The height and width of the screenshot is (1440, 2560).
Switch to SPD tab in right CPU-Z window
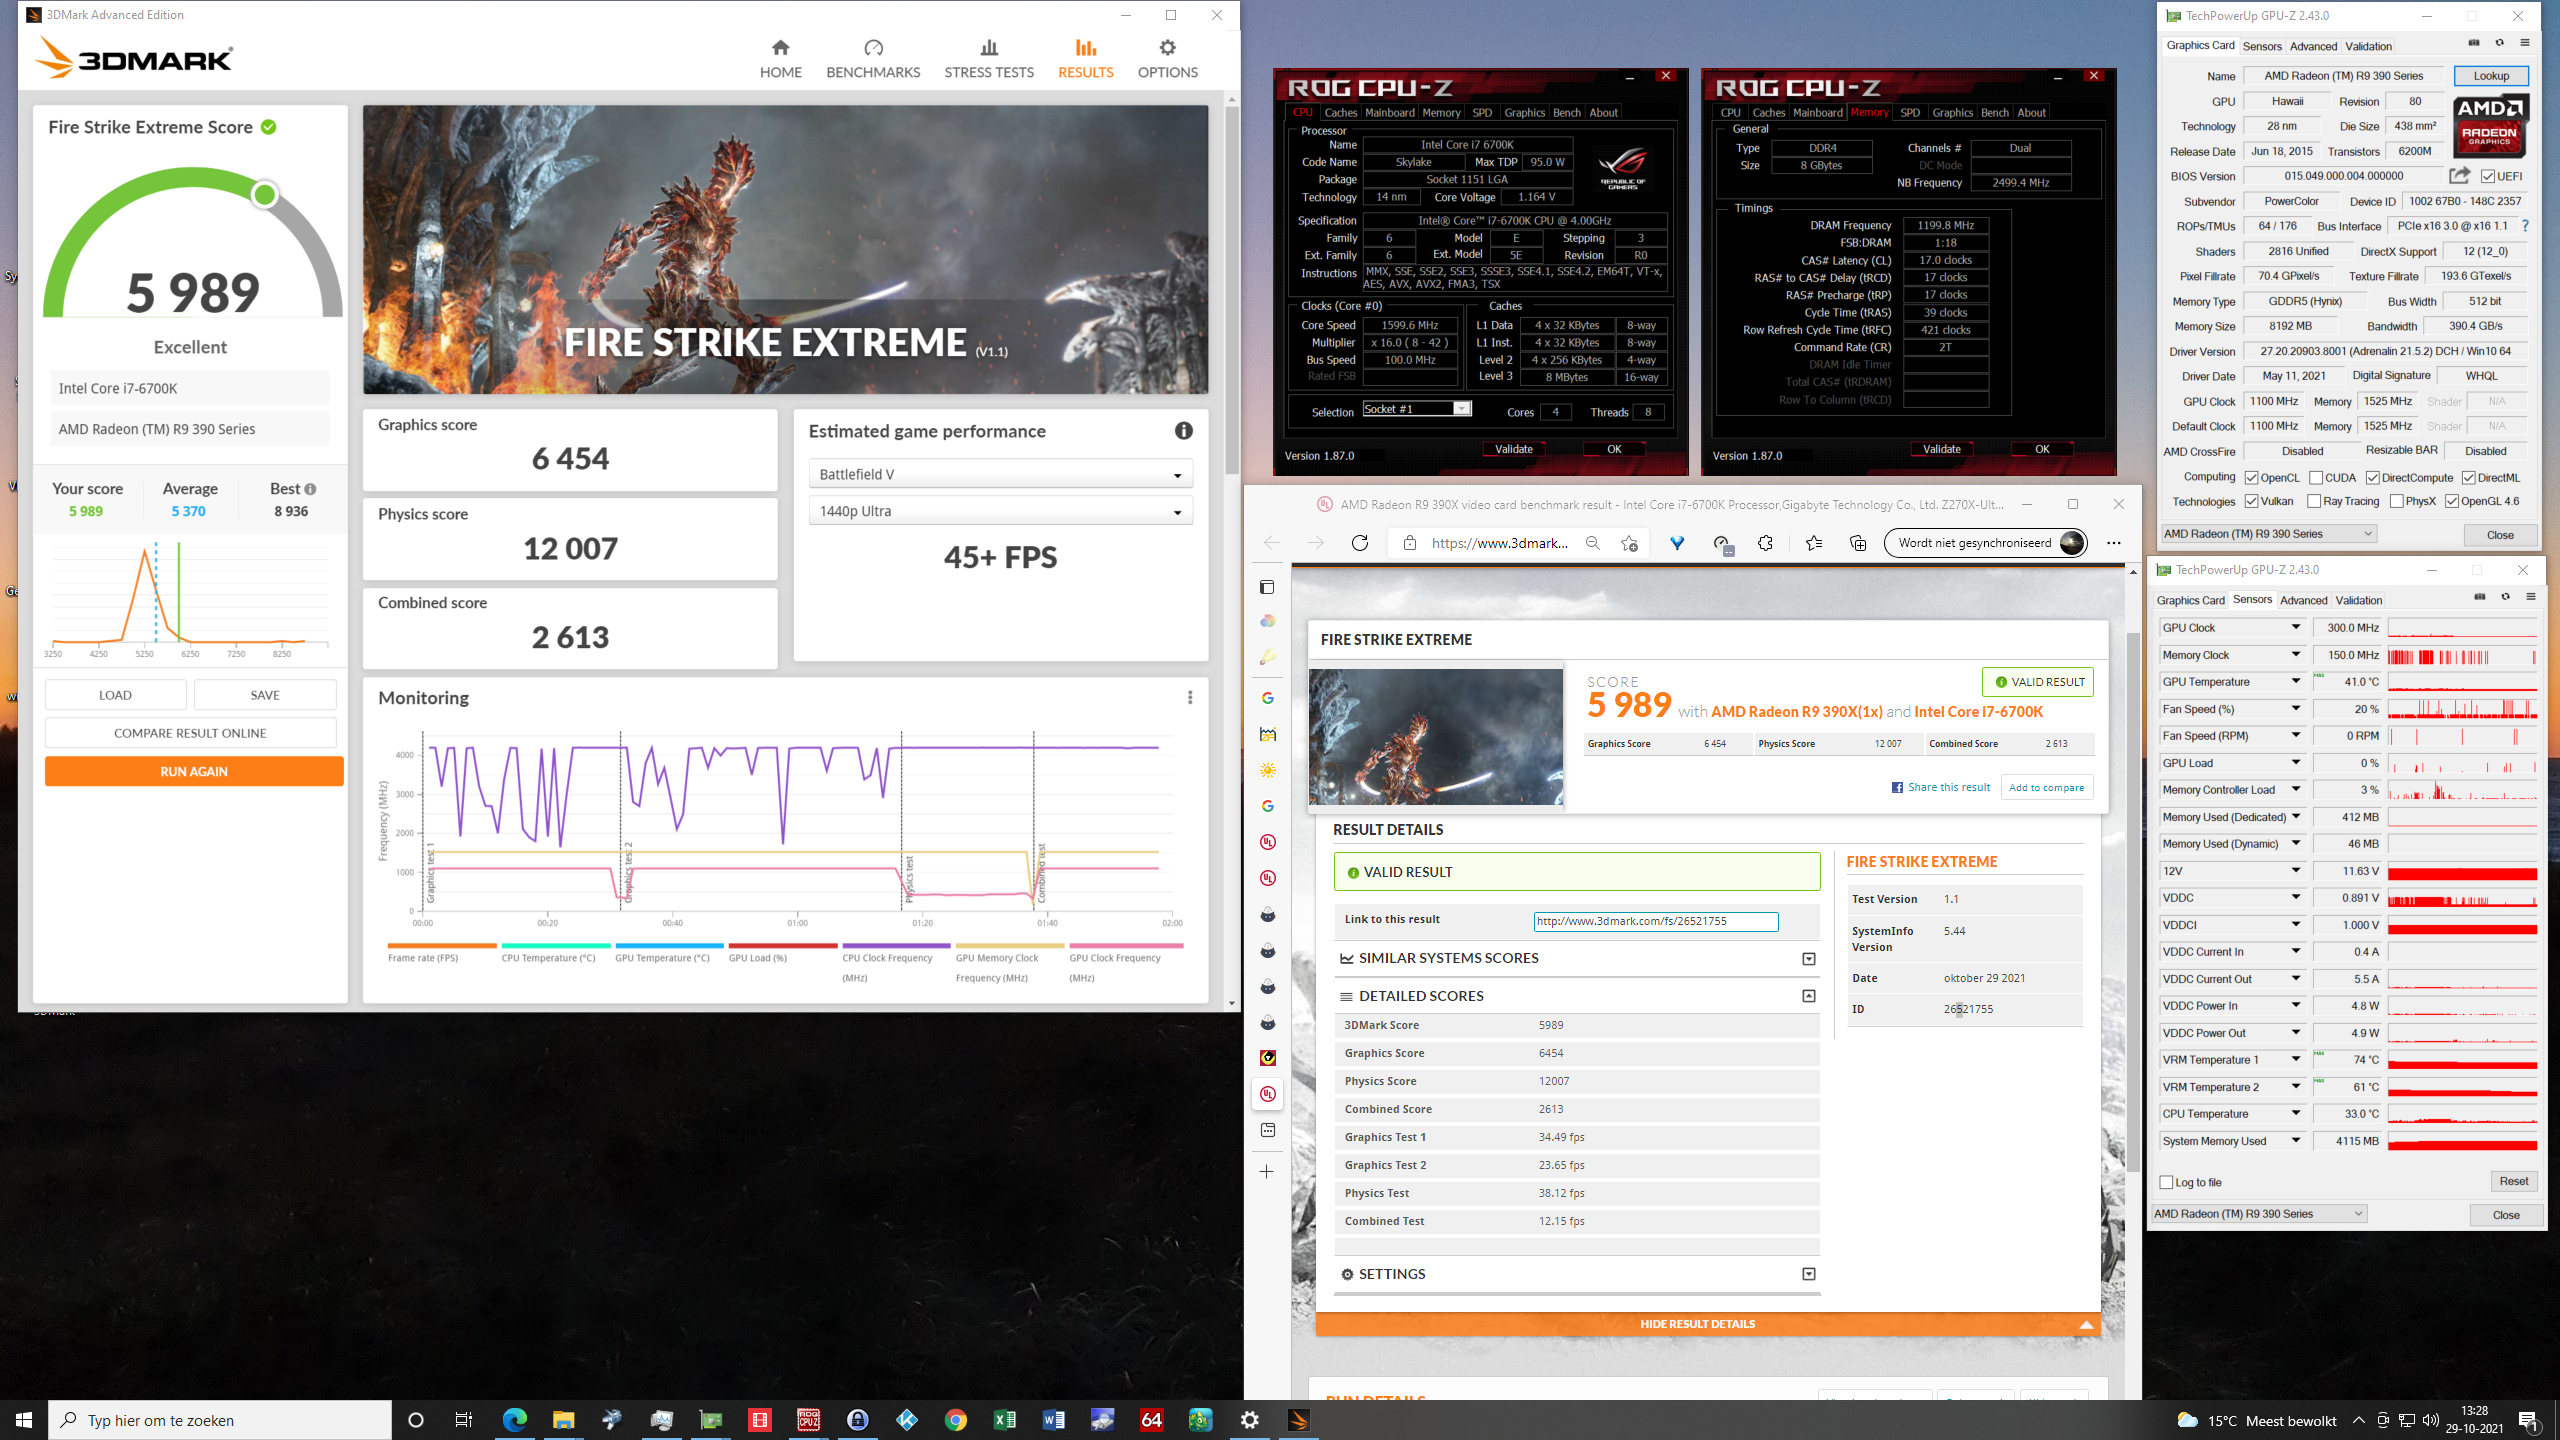(x=1910, y=113)
